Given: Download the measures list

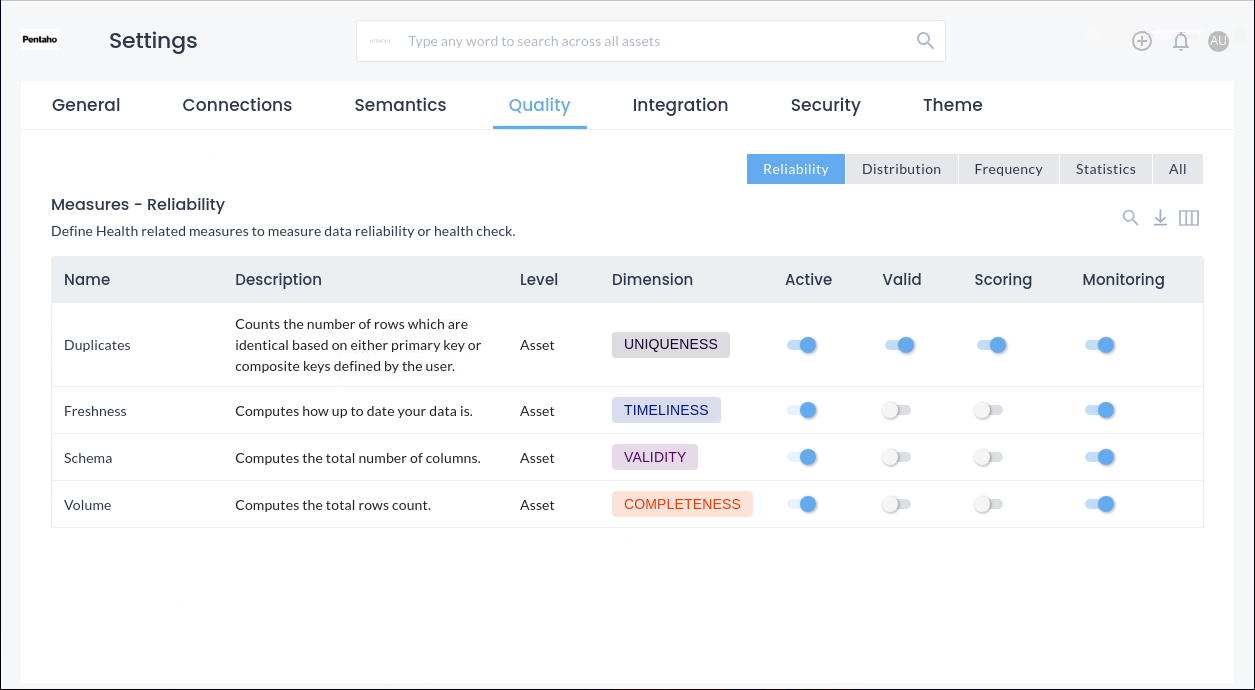Looking at the screenshot, I should pos(1160,218).
